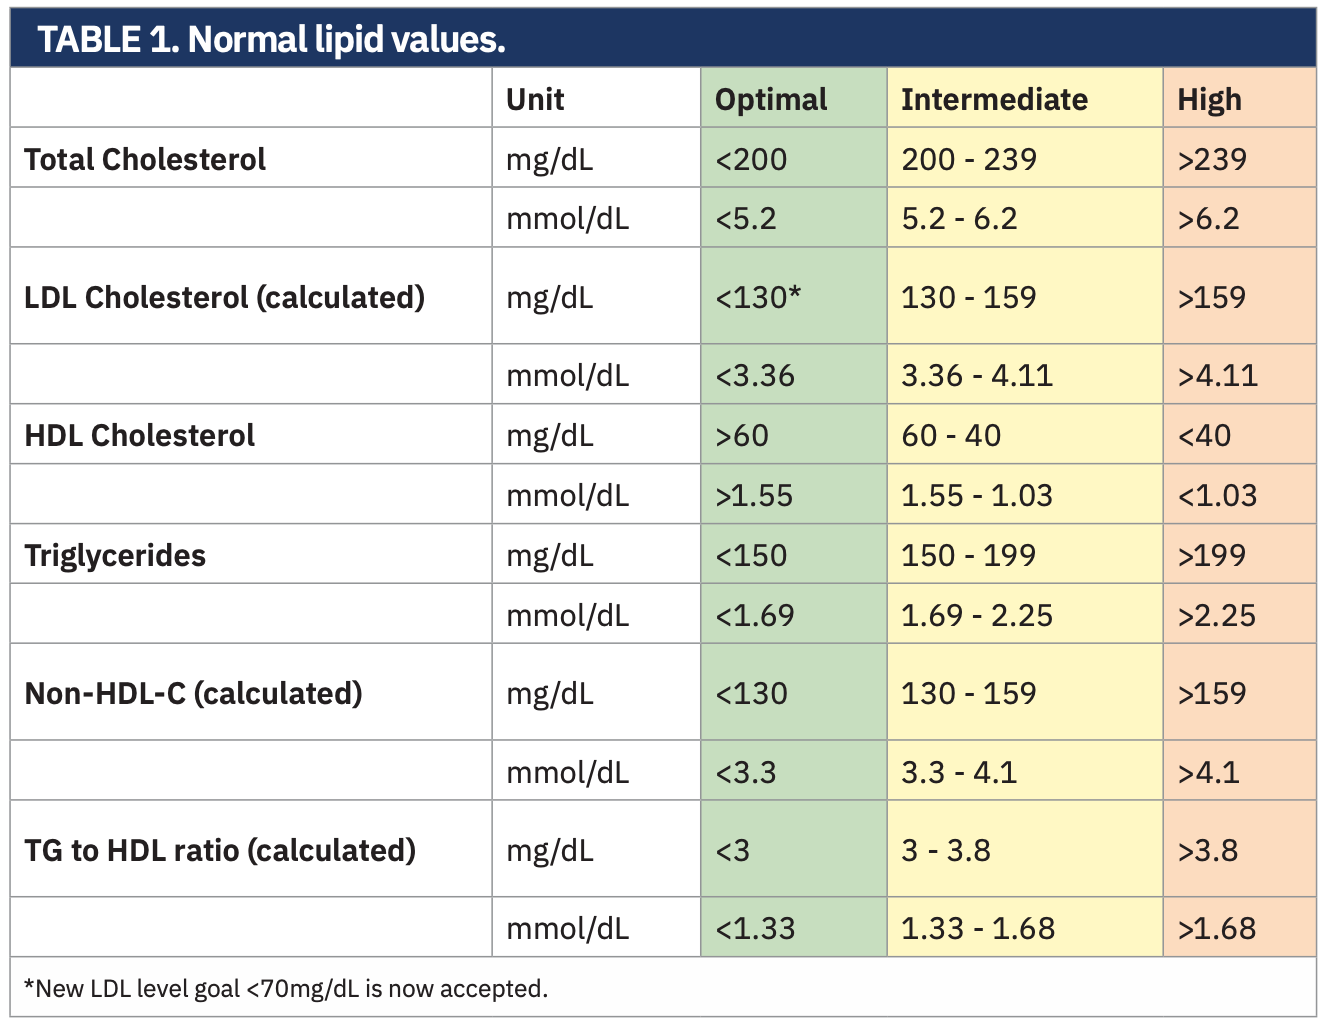
Task: Select the "Total Cholesterol" row label
Action: (145, 159)
